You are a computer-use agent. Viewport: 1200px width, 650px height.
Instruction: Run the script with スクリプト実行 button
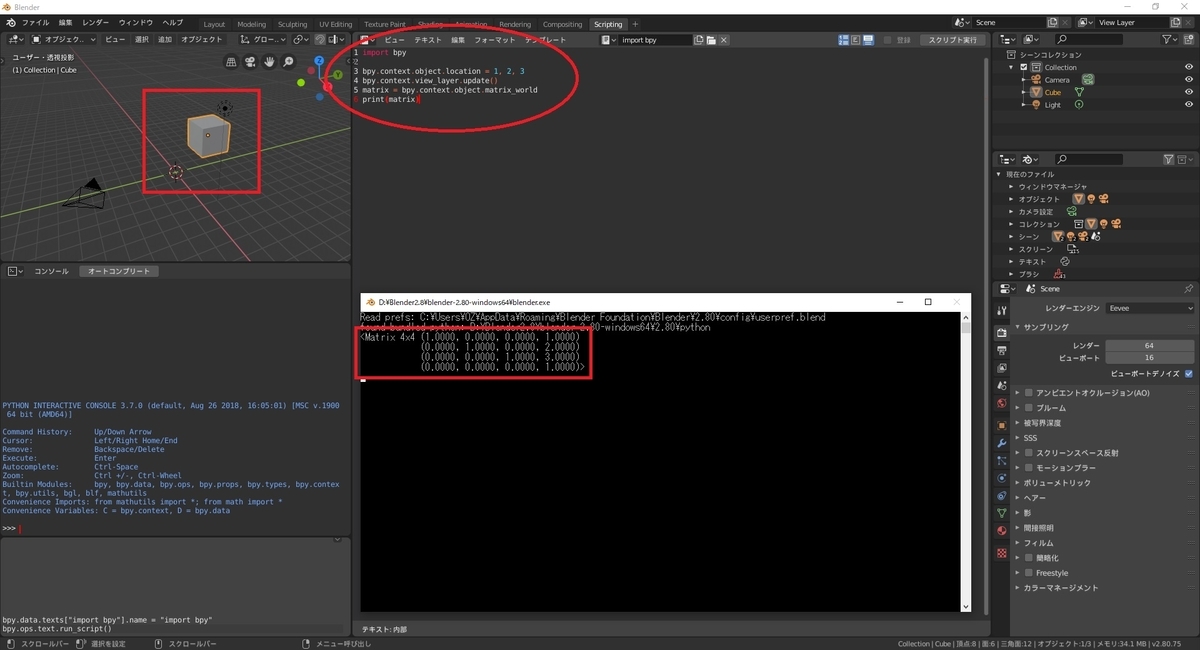coord(952,40)
